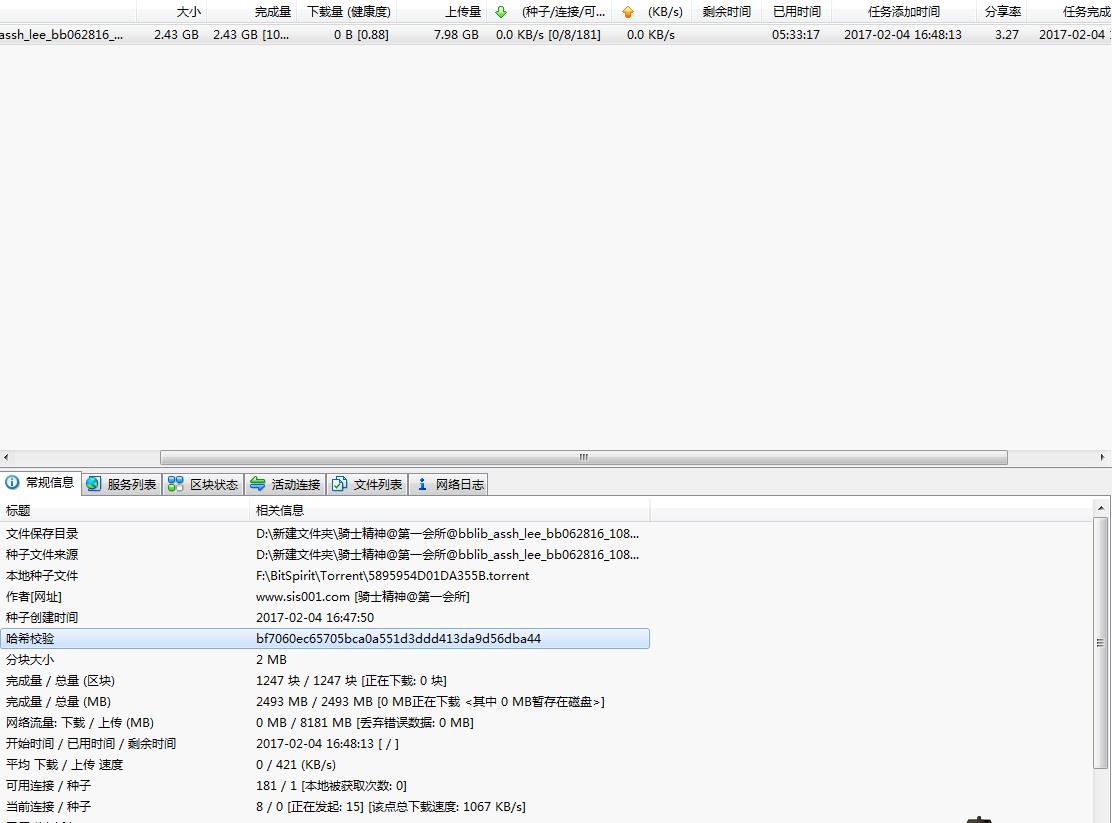Screen dimensions: 1112x823
Task: Click the orange upload arrow column header
Action: pos(628,12)
